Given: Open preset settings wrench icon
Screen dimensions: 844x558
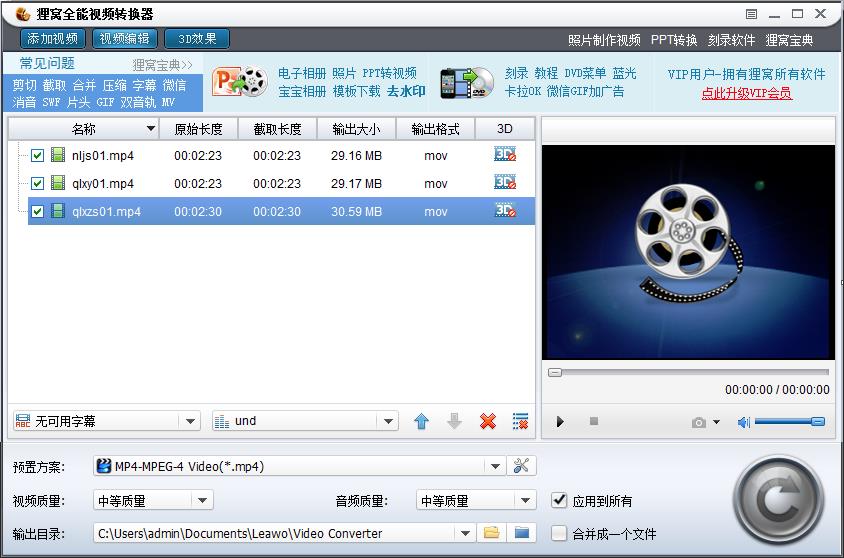Looking at the screenshot, I should pyautogui.click(x=522, y=466).
